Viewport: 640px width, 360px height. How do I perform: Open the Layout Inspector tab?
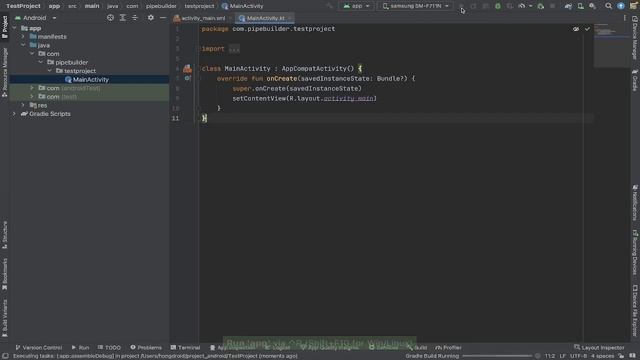[x=599, y=348]
